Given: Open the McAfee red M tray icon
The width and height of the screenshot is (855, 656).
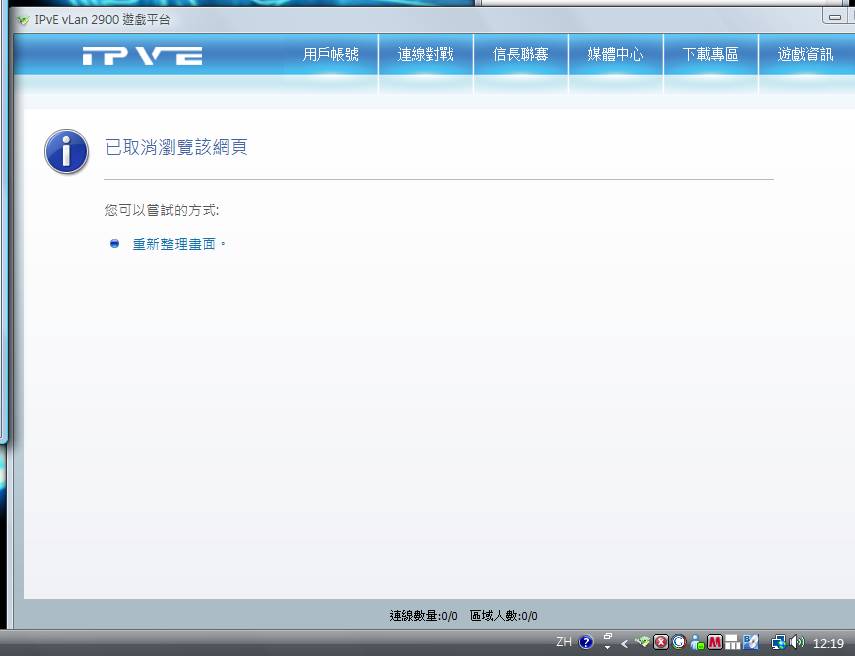Looking at the screenshot, I should click(x=715, y=642).
